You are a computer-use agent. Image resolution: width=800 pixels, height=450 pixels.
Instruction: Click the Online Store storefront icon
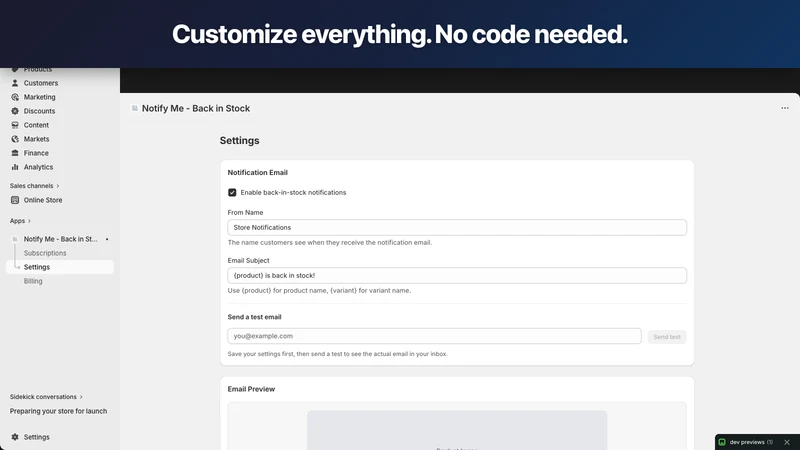15,200
